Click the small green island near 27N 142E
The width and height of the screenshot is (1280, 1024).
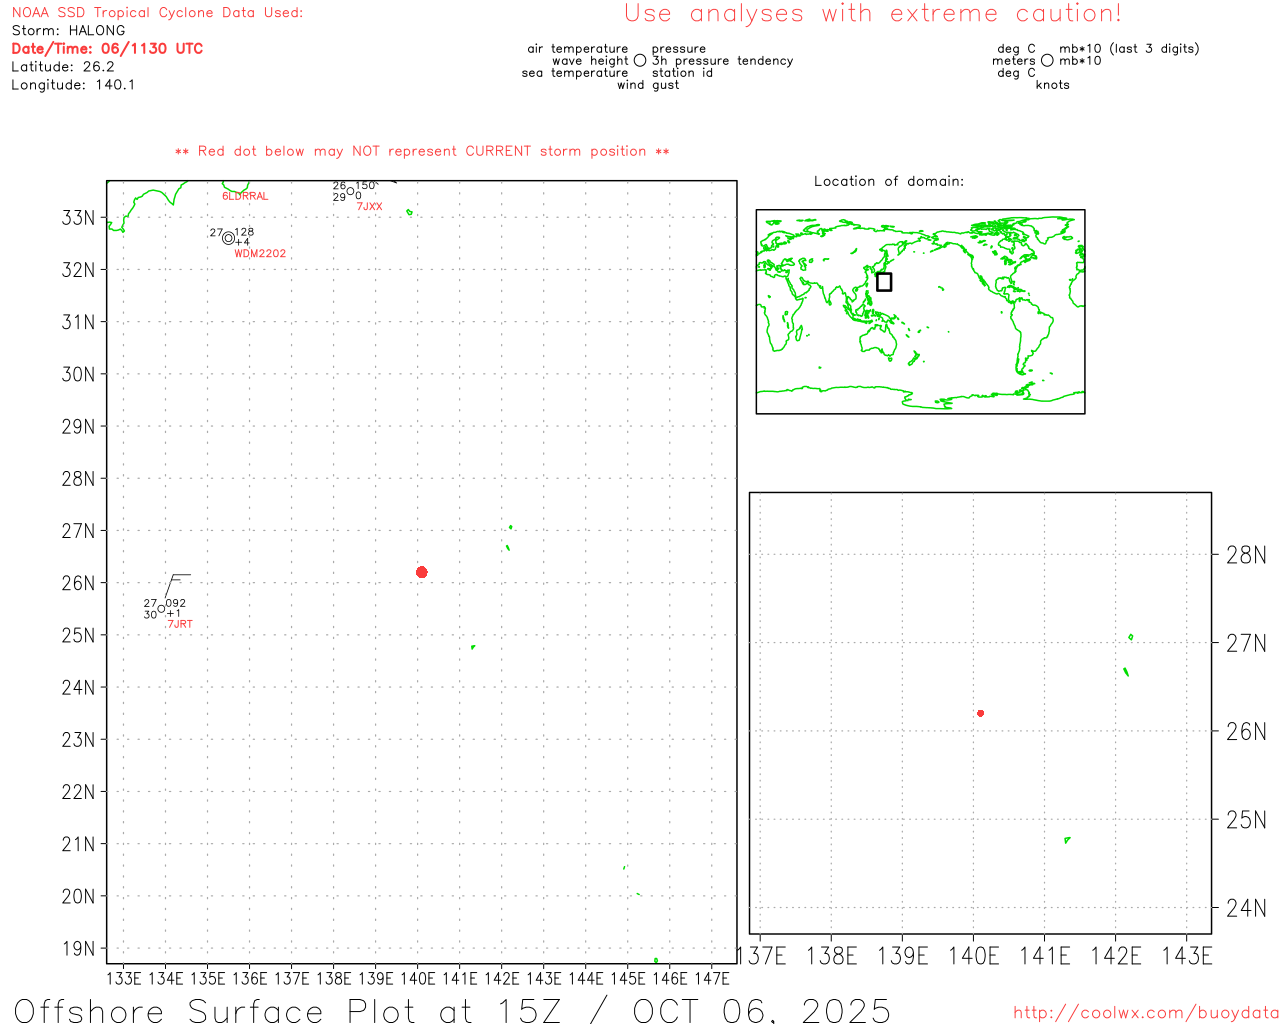[x=510, y=527]
